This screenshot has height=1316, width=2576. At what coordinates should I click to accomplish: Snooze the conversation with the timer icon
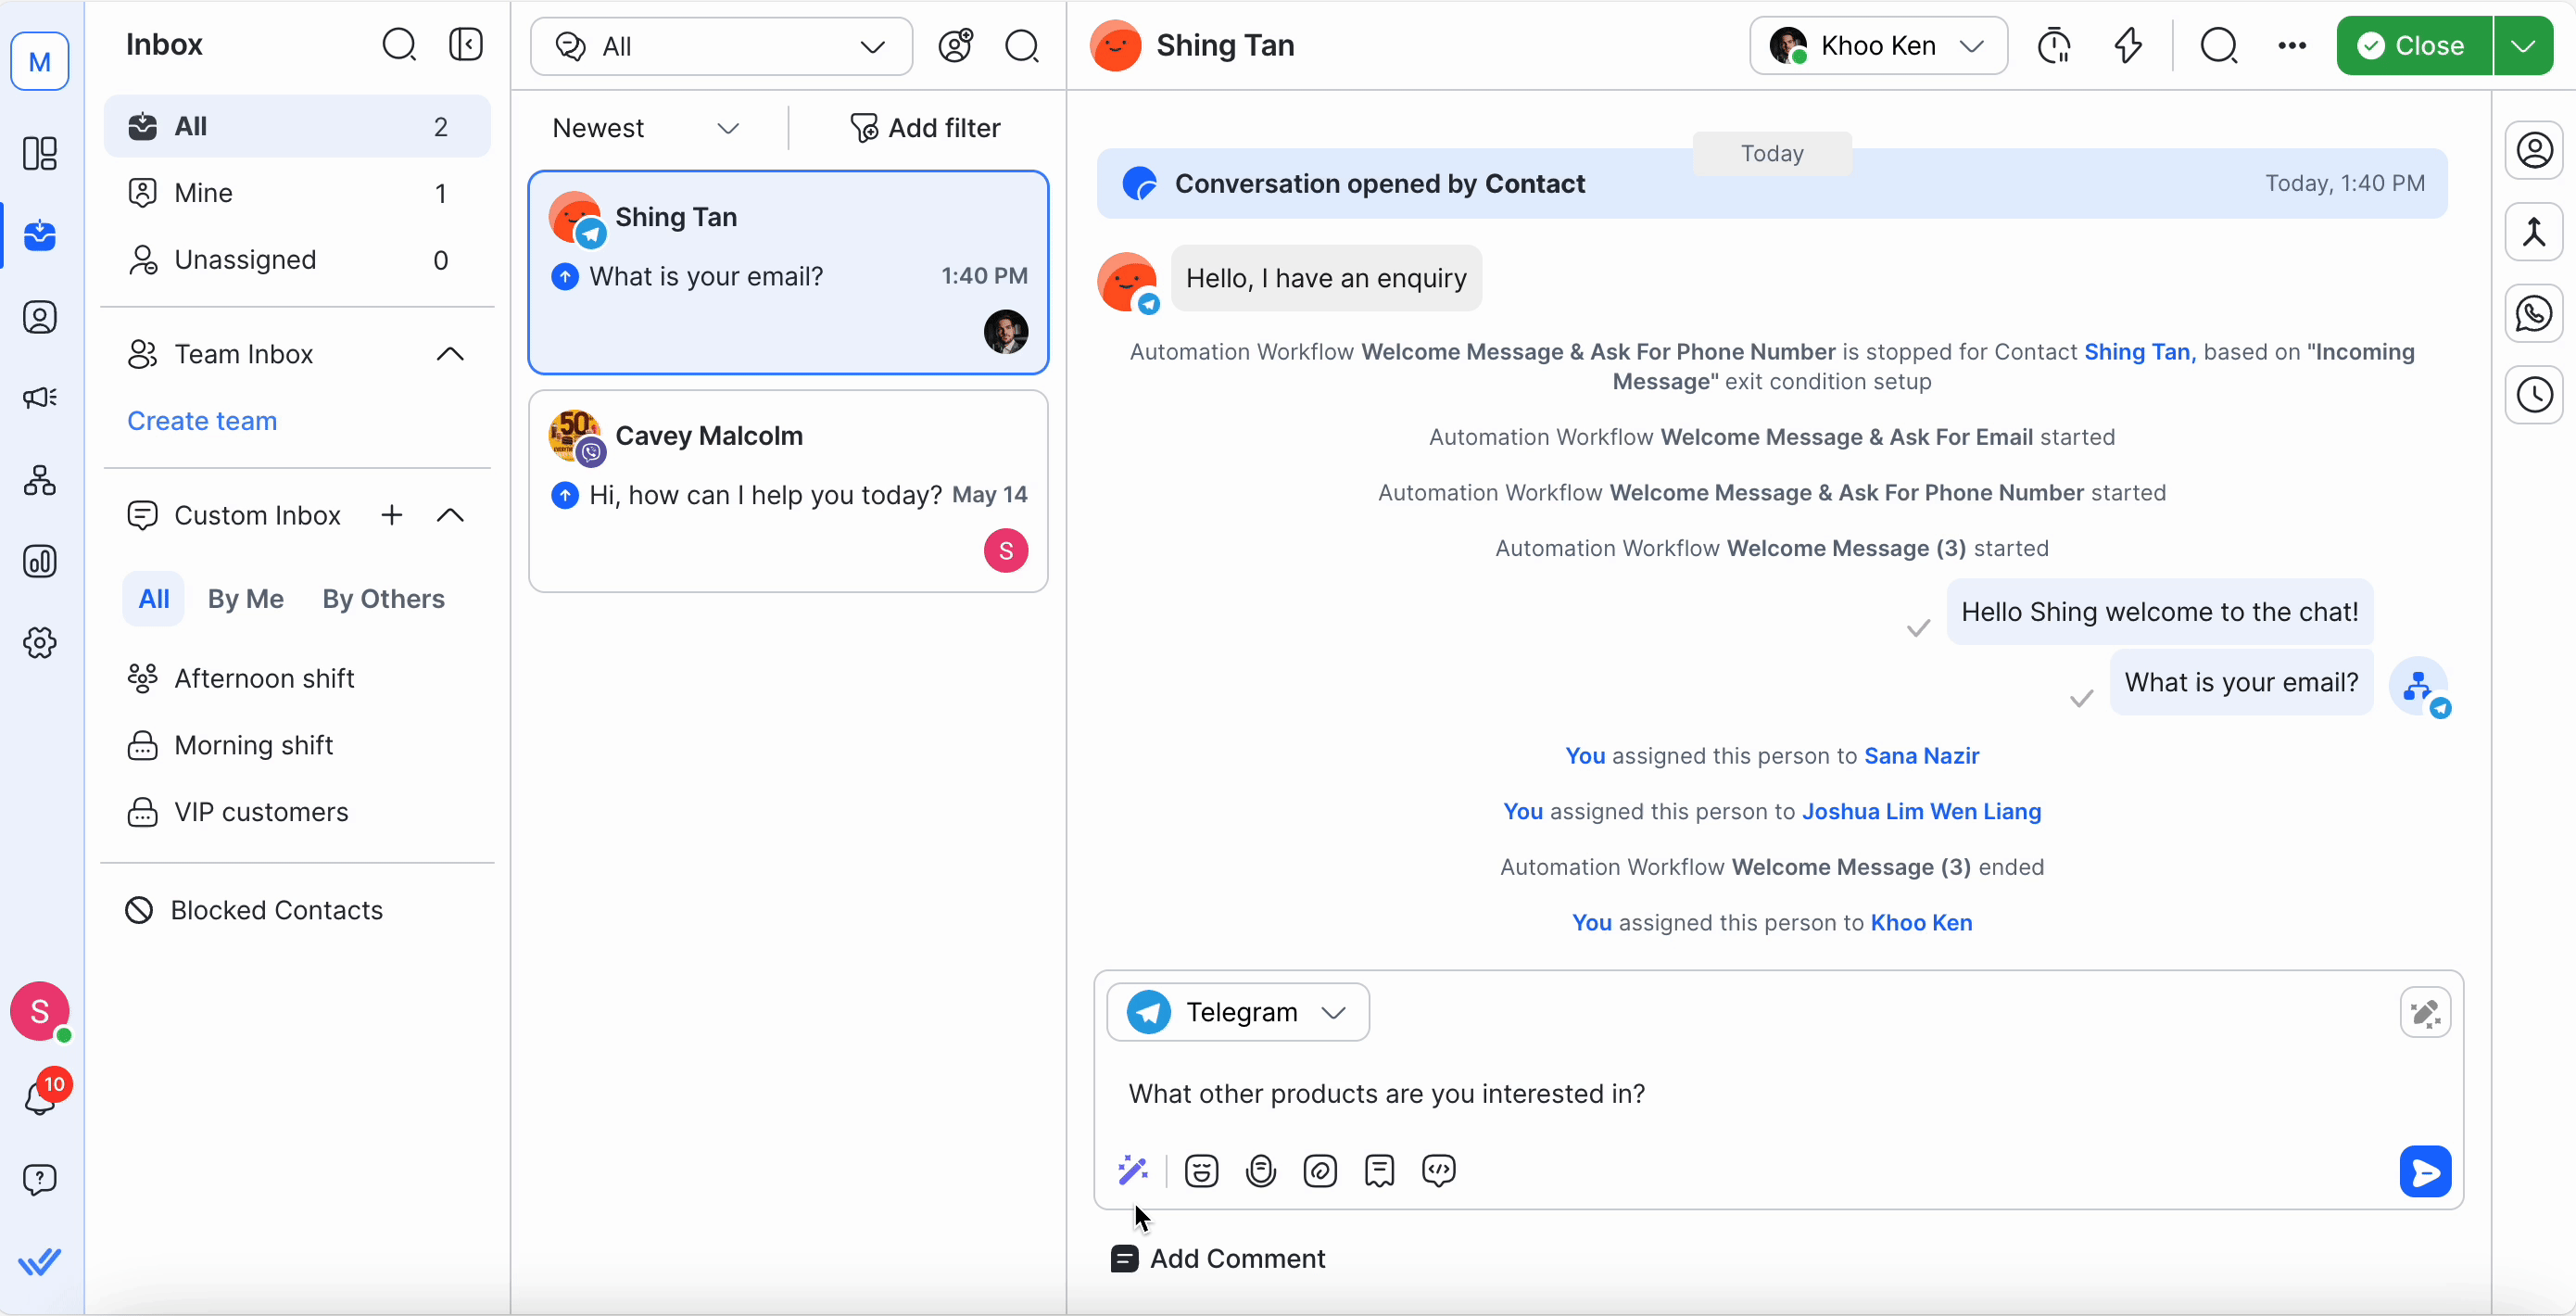(x=2055, y=45)
